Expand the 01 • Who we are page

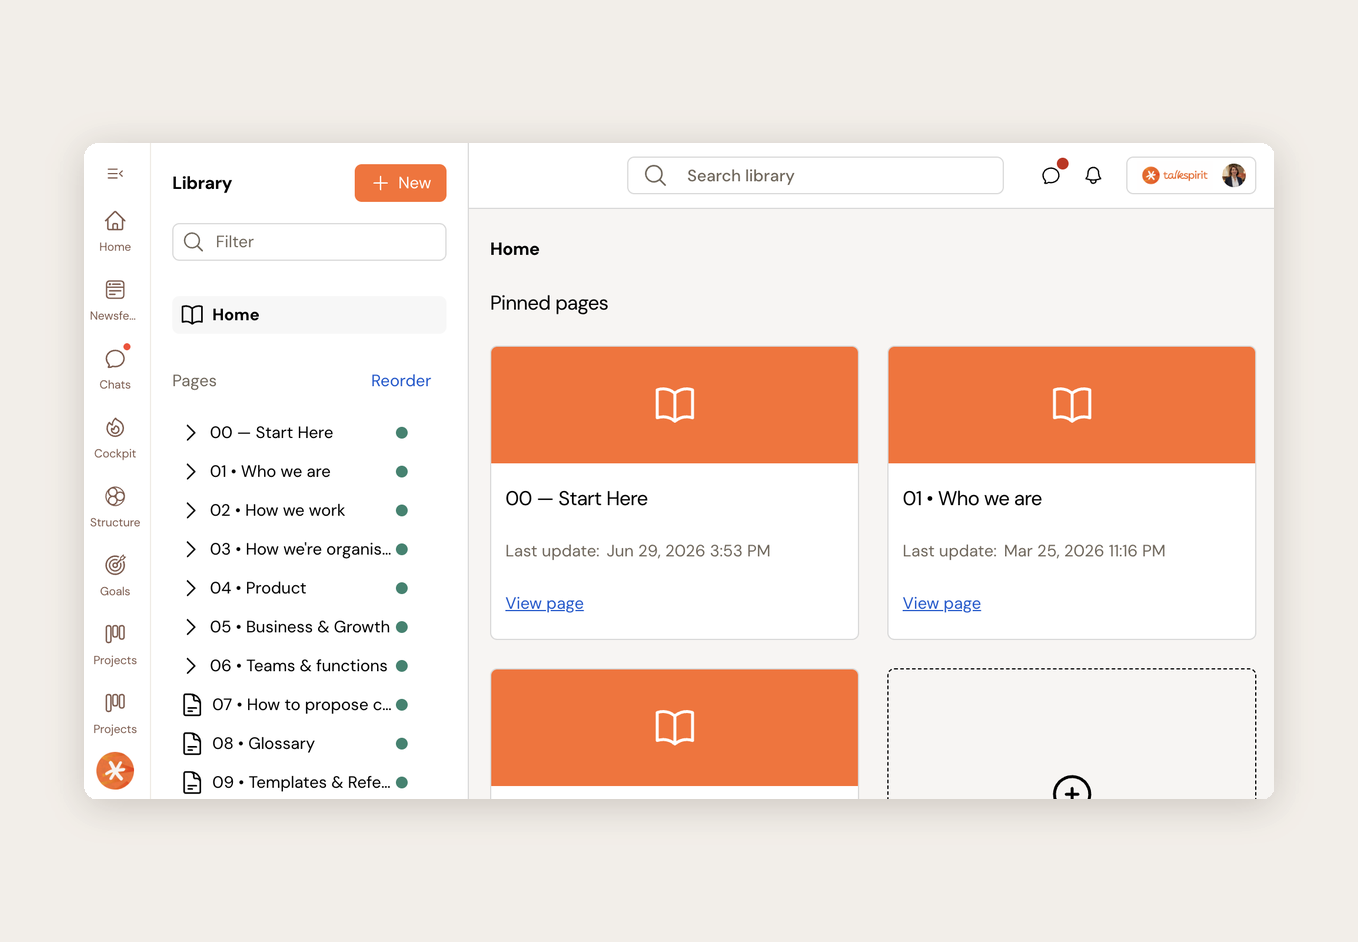pos(191,472)
